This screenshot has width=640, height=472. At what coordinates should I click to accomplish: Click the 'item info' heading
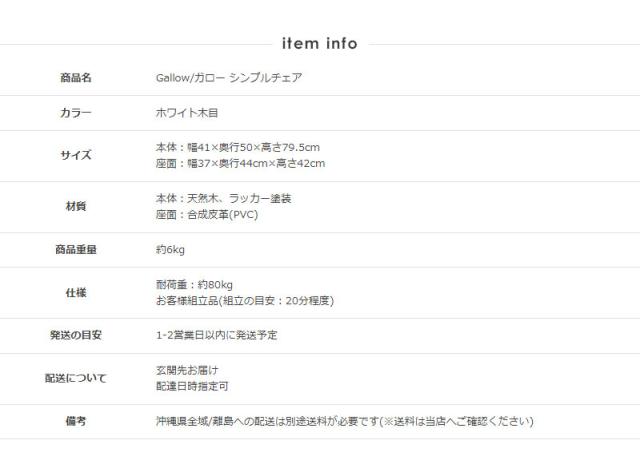pyautogui.click(x=320, y=43)
